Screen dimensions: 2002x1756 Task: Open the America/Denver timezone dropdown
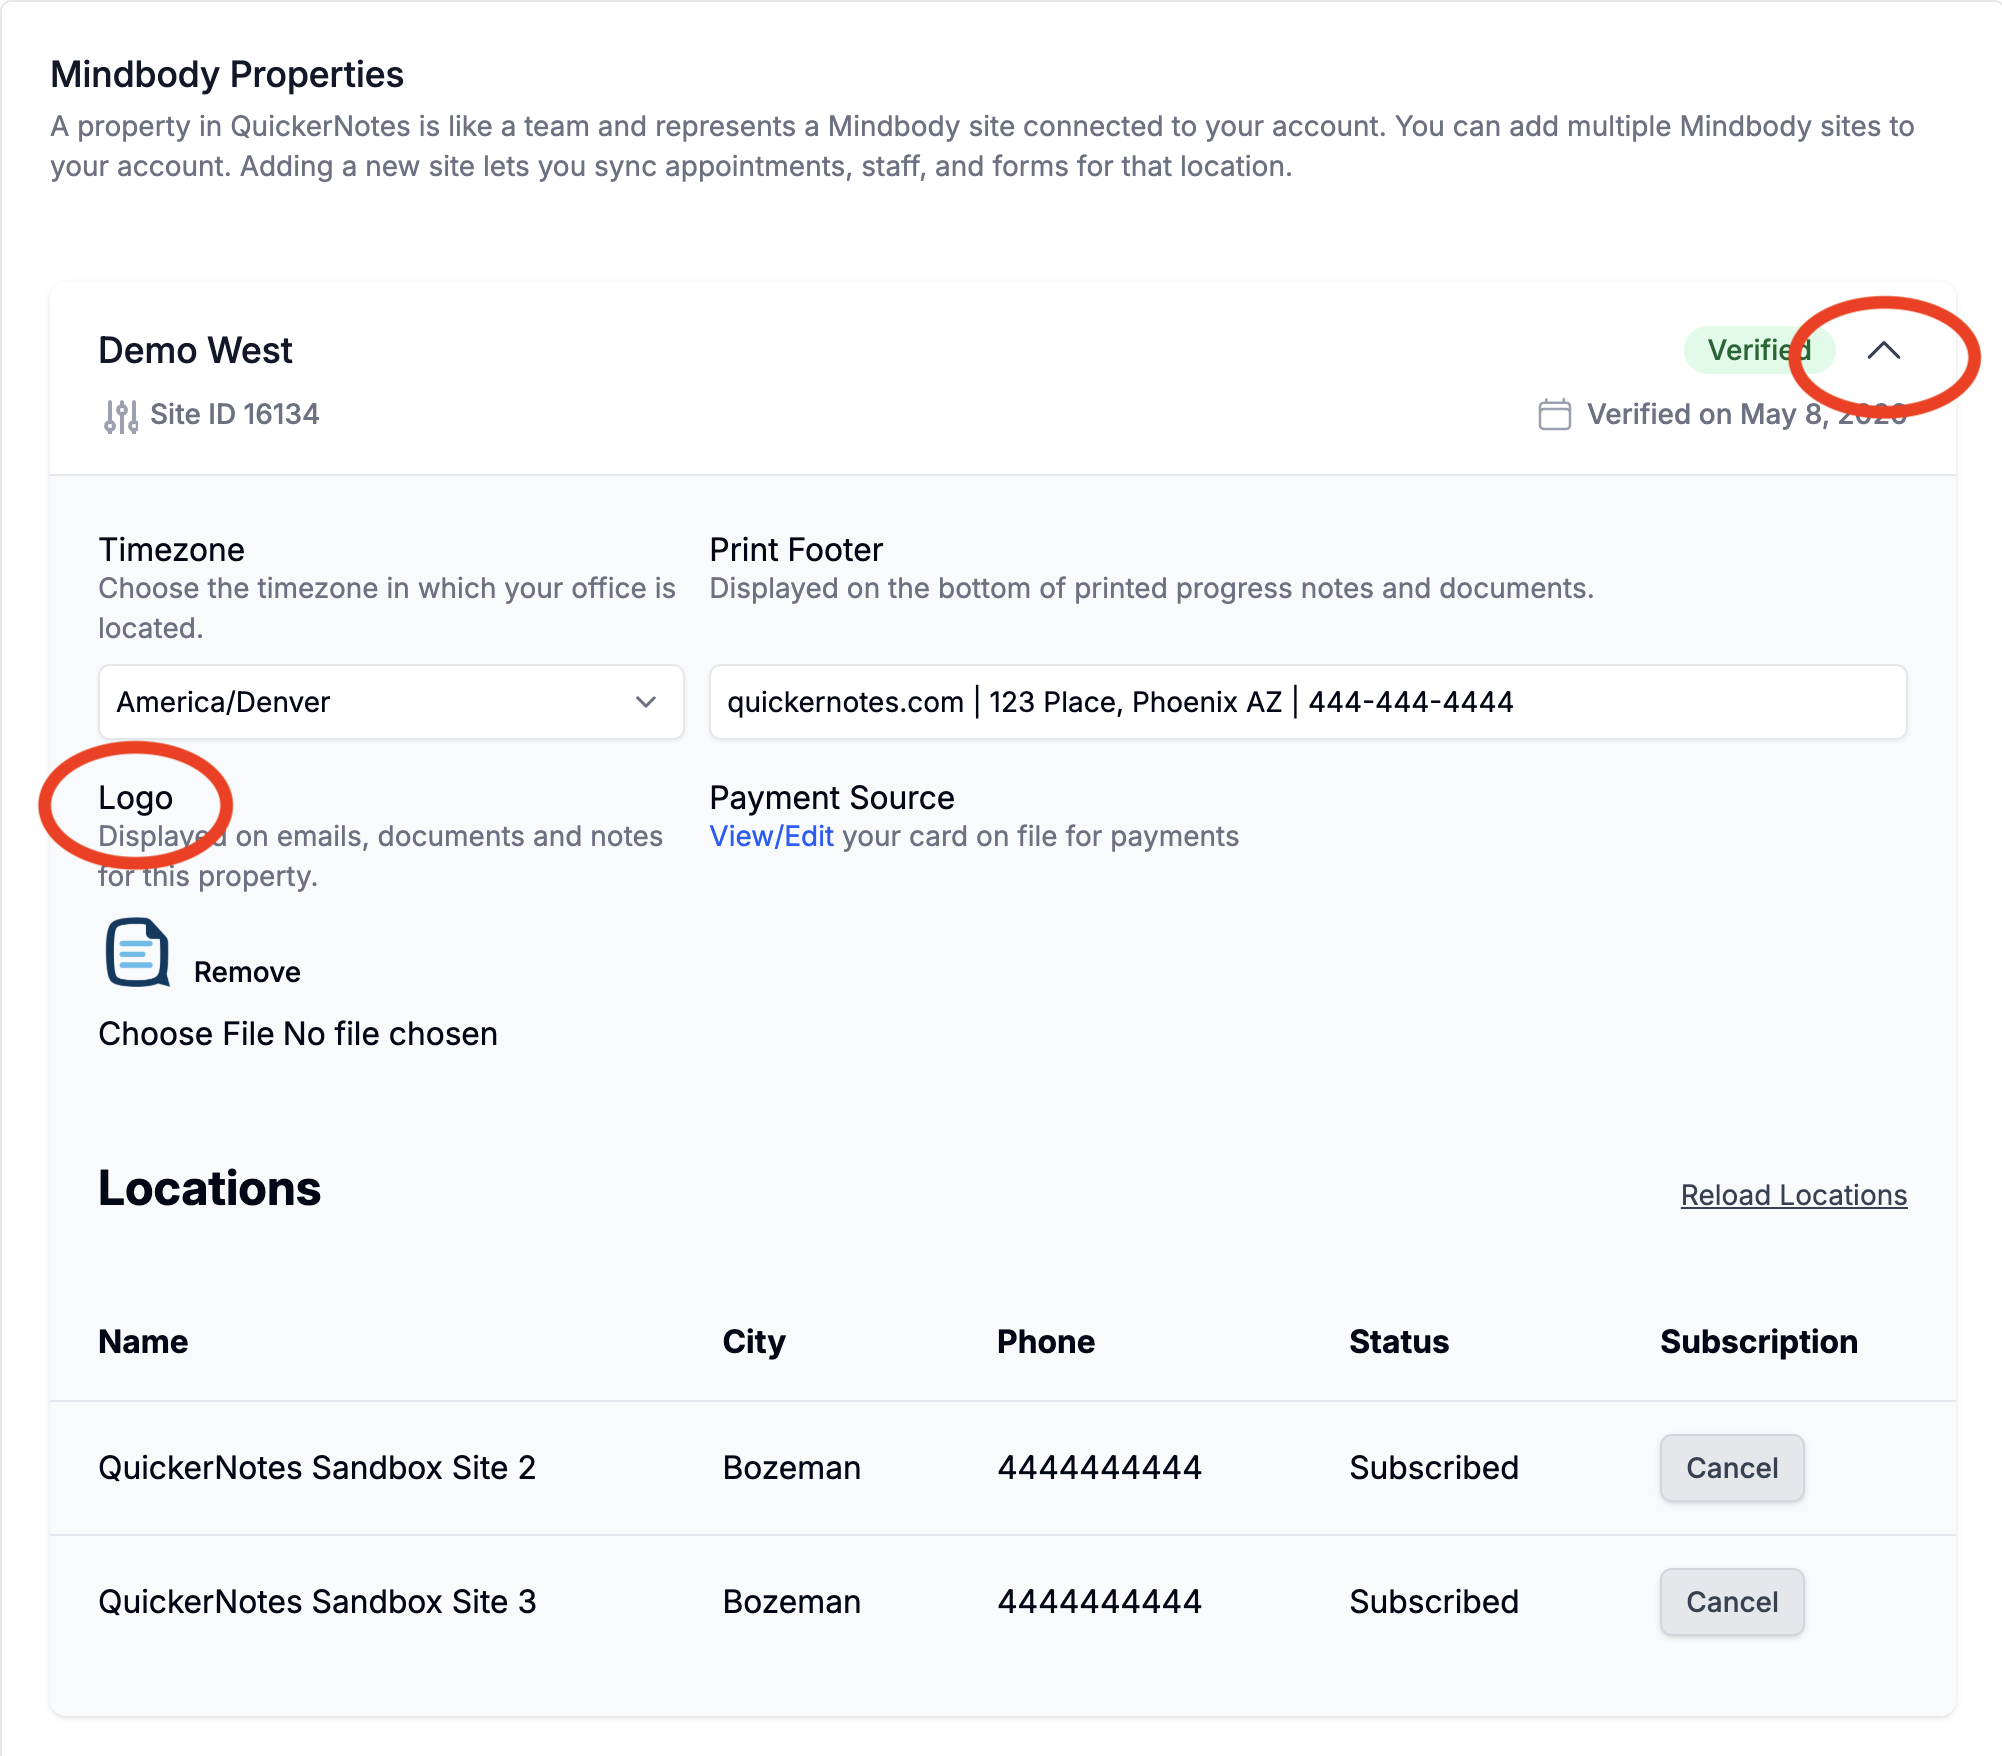[x=390, y=702]
